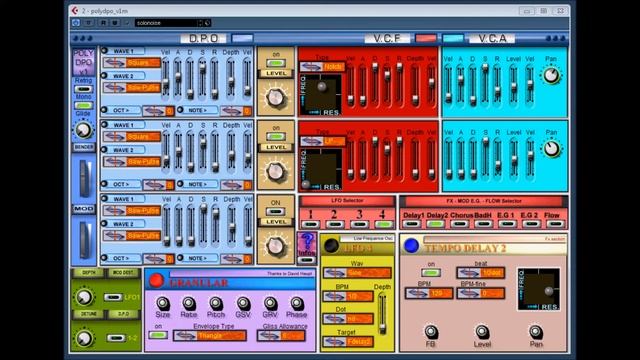Toggle LFO Selector 4 switch
The image size is (640, 360).
pos(383,224)
